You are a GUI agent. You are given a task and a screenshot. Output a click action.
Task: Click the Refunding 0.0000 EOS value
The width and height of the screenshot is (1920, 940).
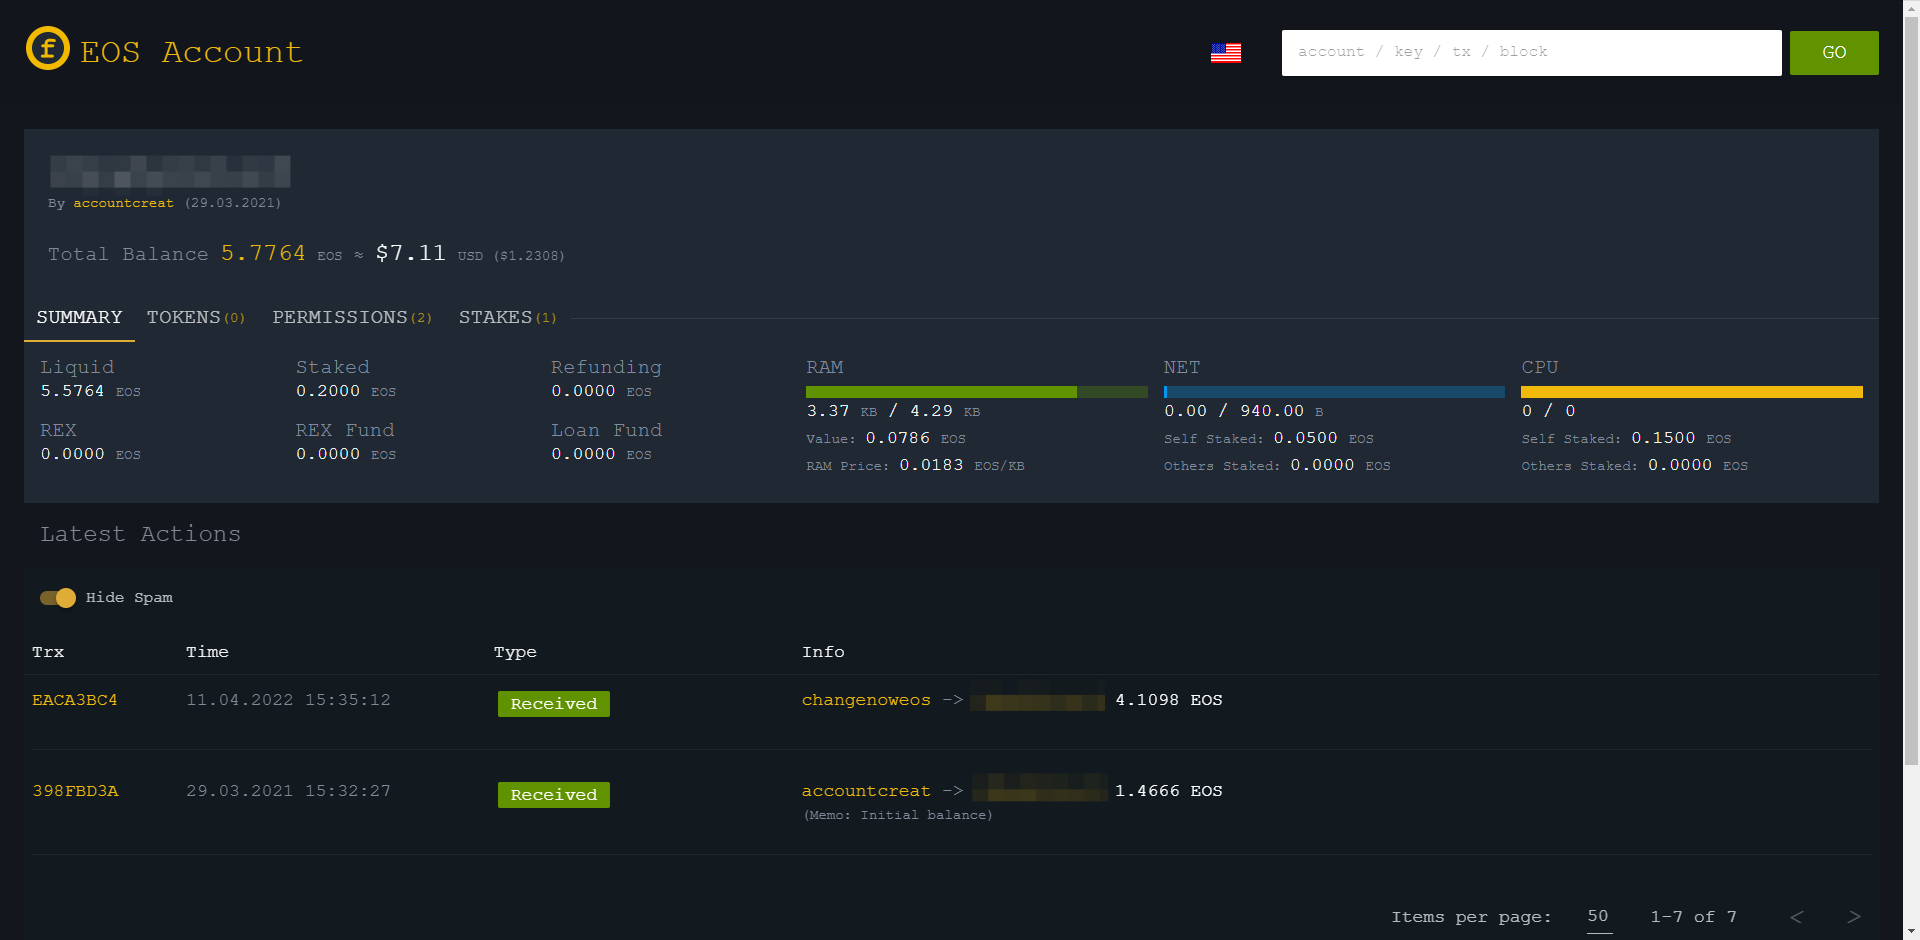click(601, 391)
